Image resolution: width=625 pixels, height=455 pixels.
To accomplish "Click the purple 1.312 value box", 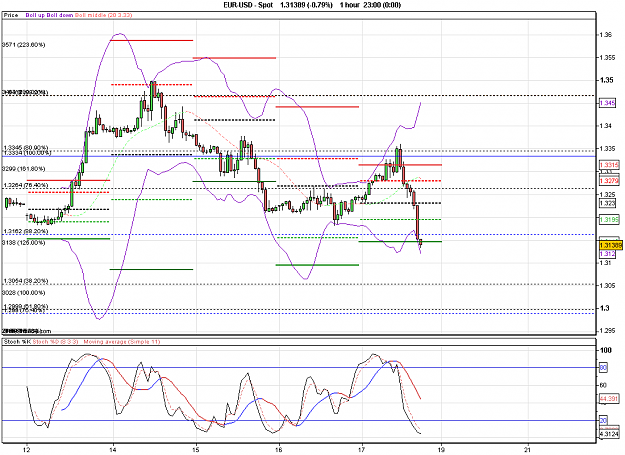I will pyautogui.click(x=607, y=253).
